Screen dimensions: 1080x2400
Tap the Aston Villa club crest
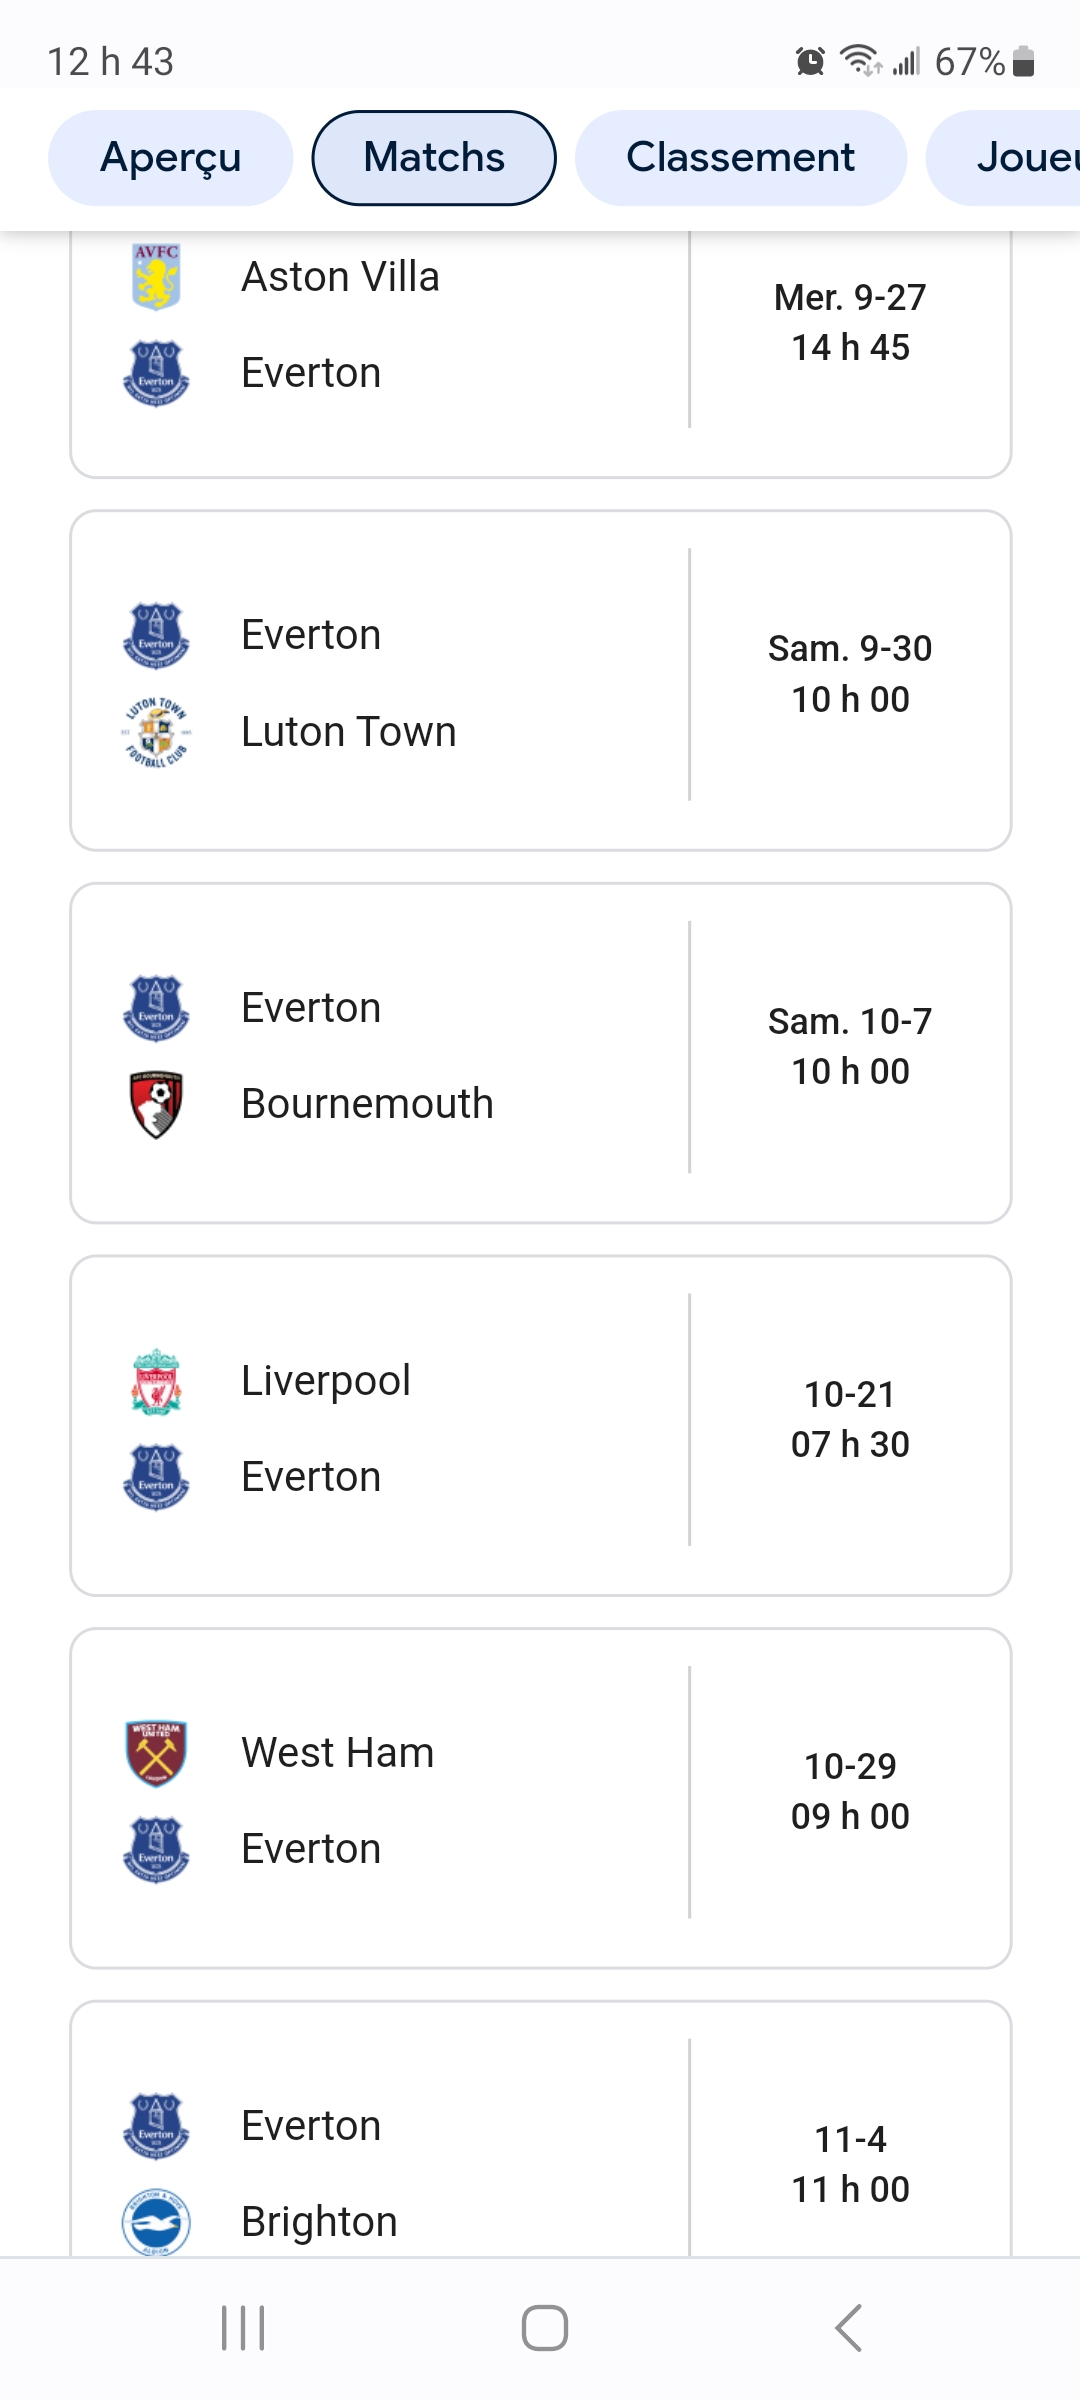(156, 277)
